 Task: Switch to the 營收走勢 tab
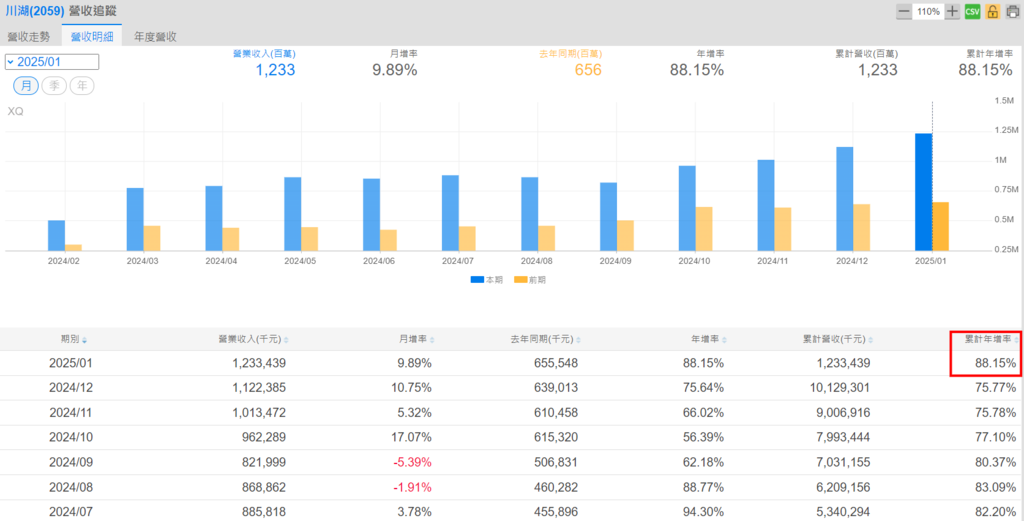[x=29, y=37]
